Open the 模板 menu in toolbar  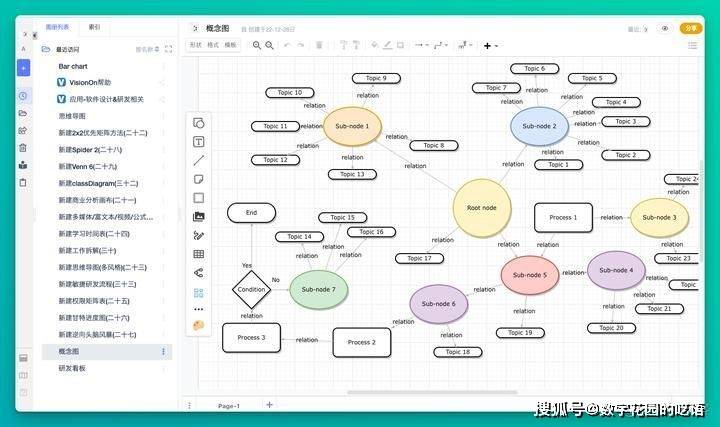(x=230, y=45)
